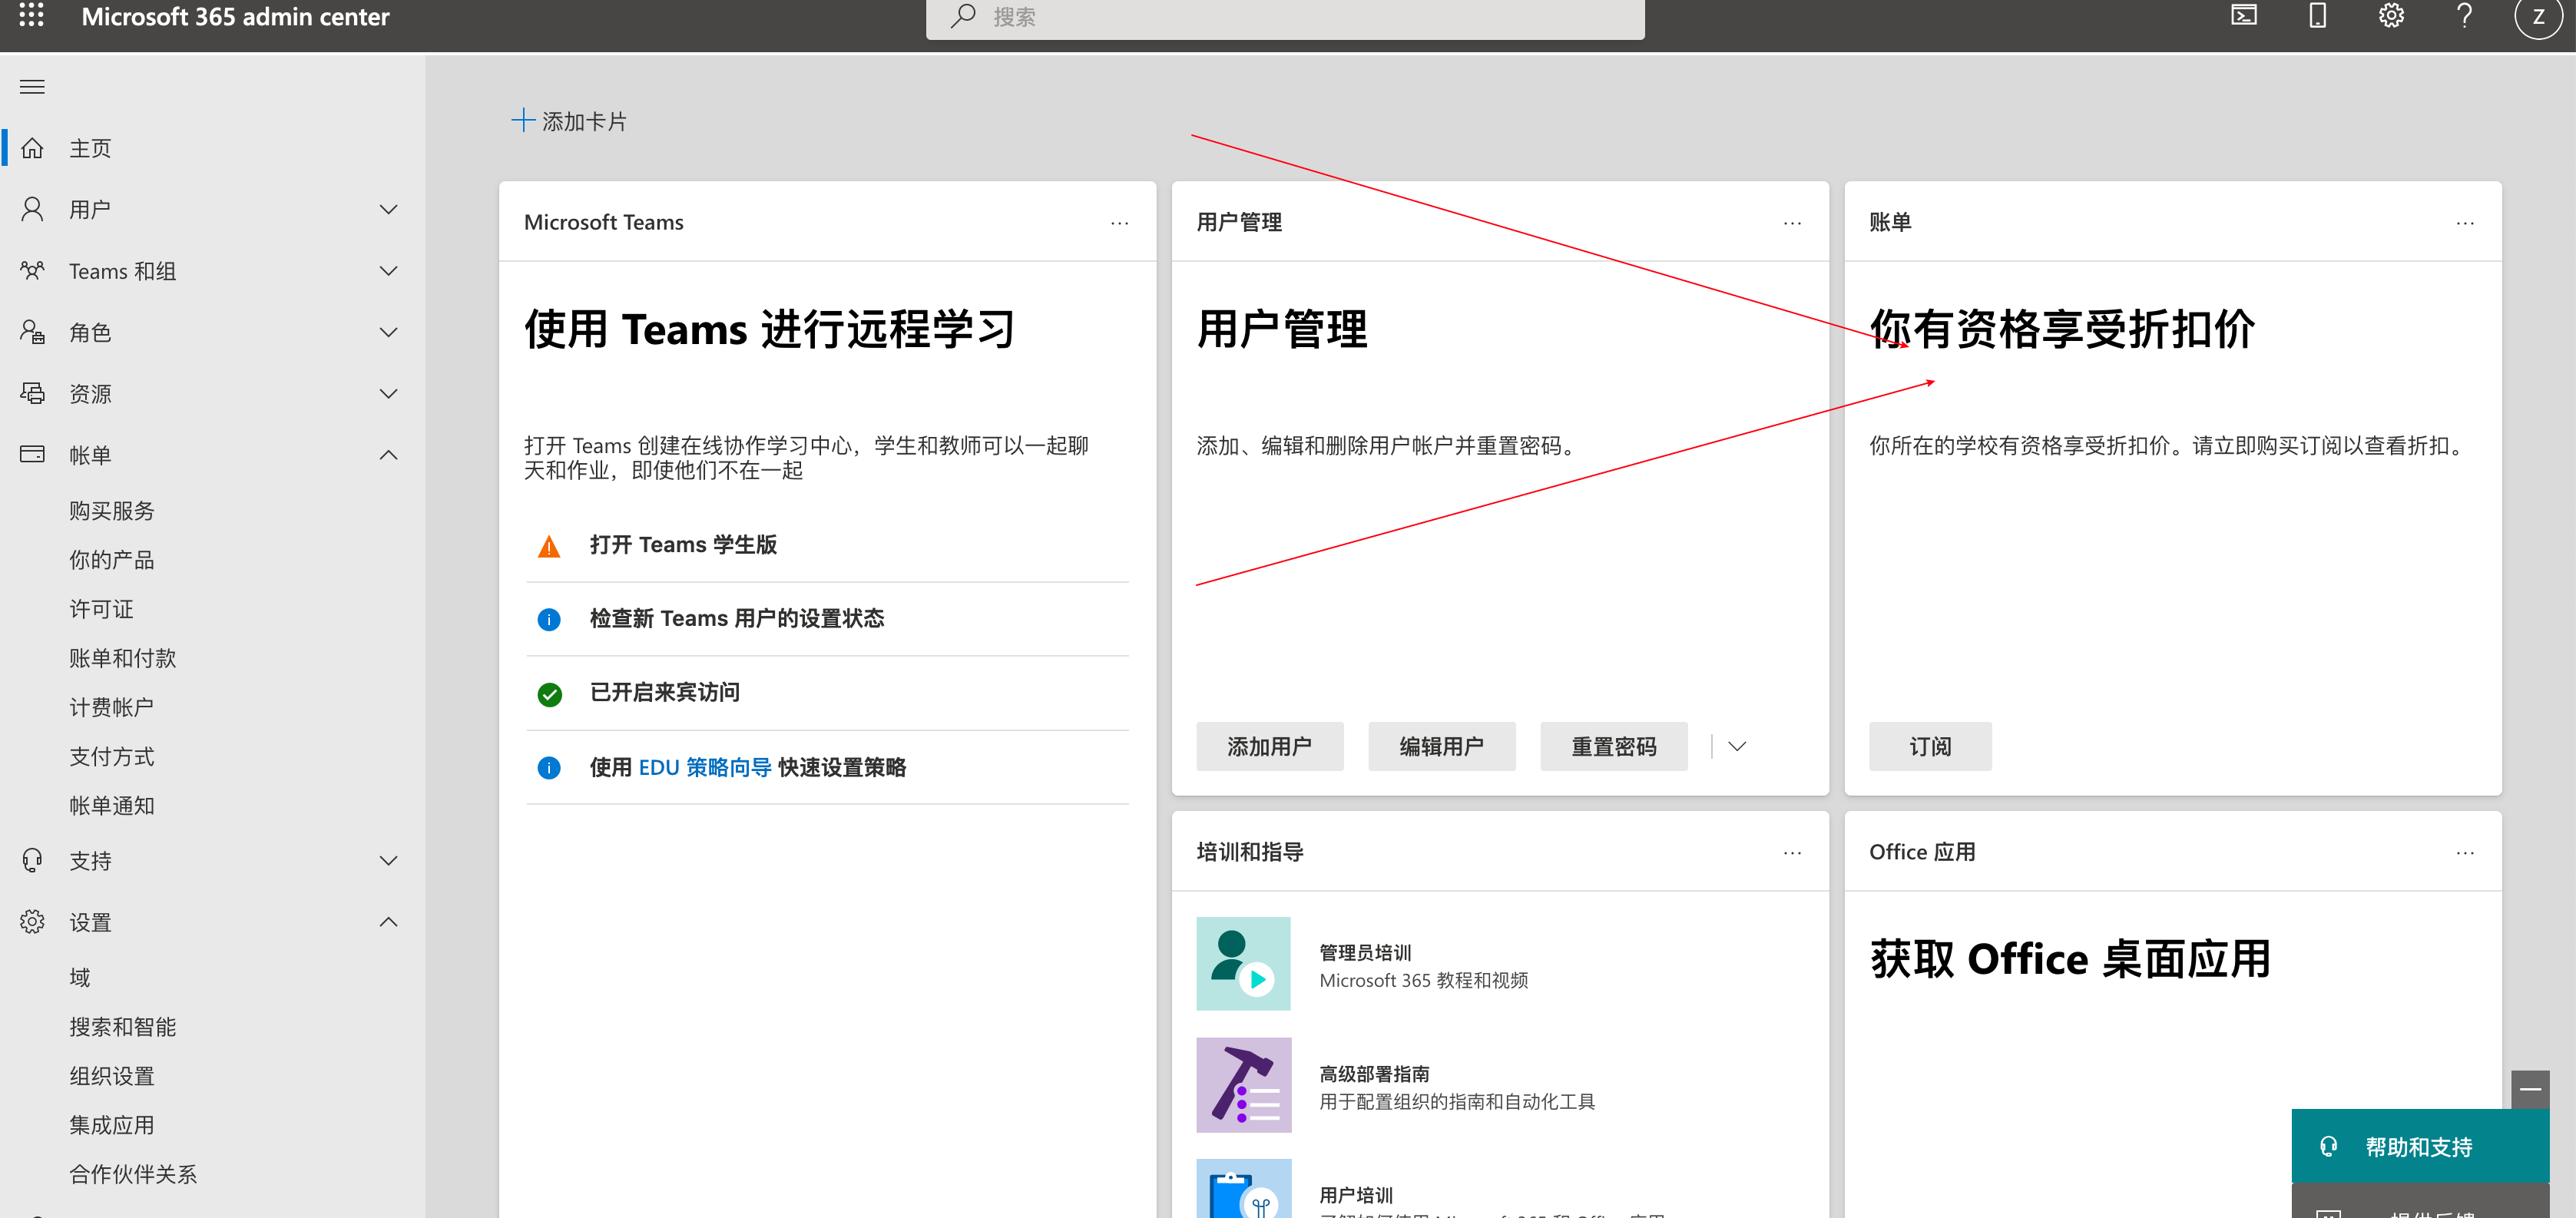This screenshot has width=2576, height=1218.
Task: Click the 重置密码 button
Action: point(1613,746)
